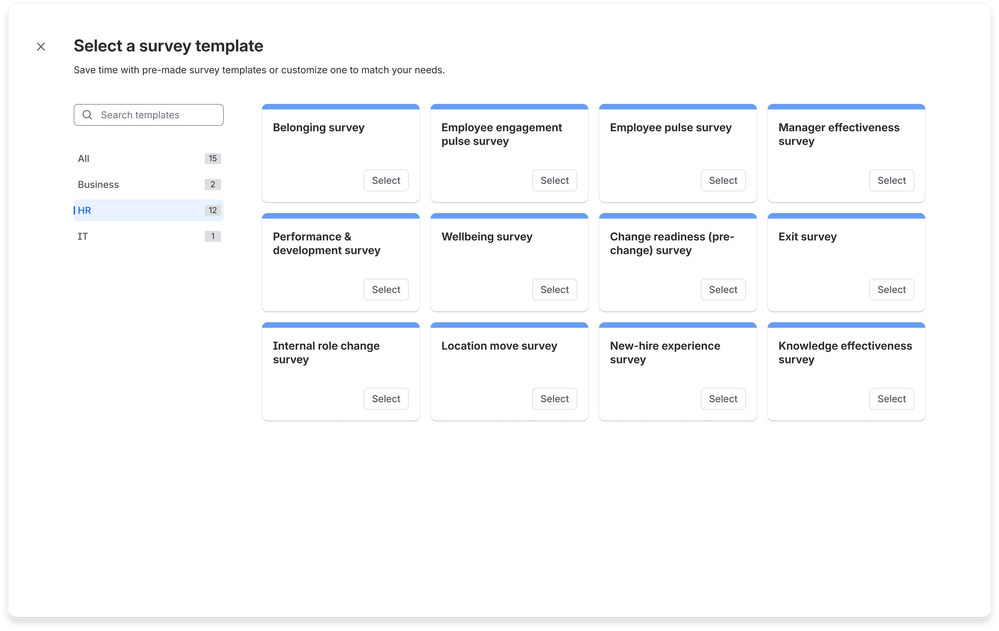Select the Internal role change survey
Screen dimensions: 999x631
click(x=386, y=398)
